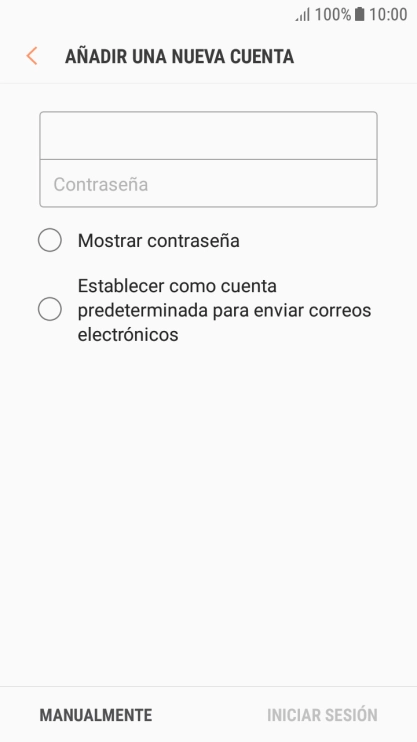417x742 pixels.
Task: Tap the INICIAR SESIÓN button
Action: (322, 715)
